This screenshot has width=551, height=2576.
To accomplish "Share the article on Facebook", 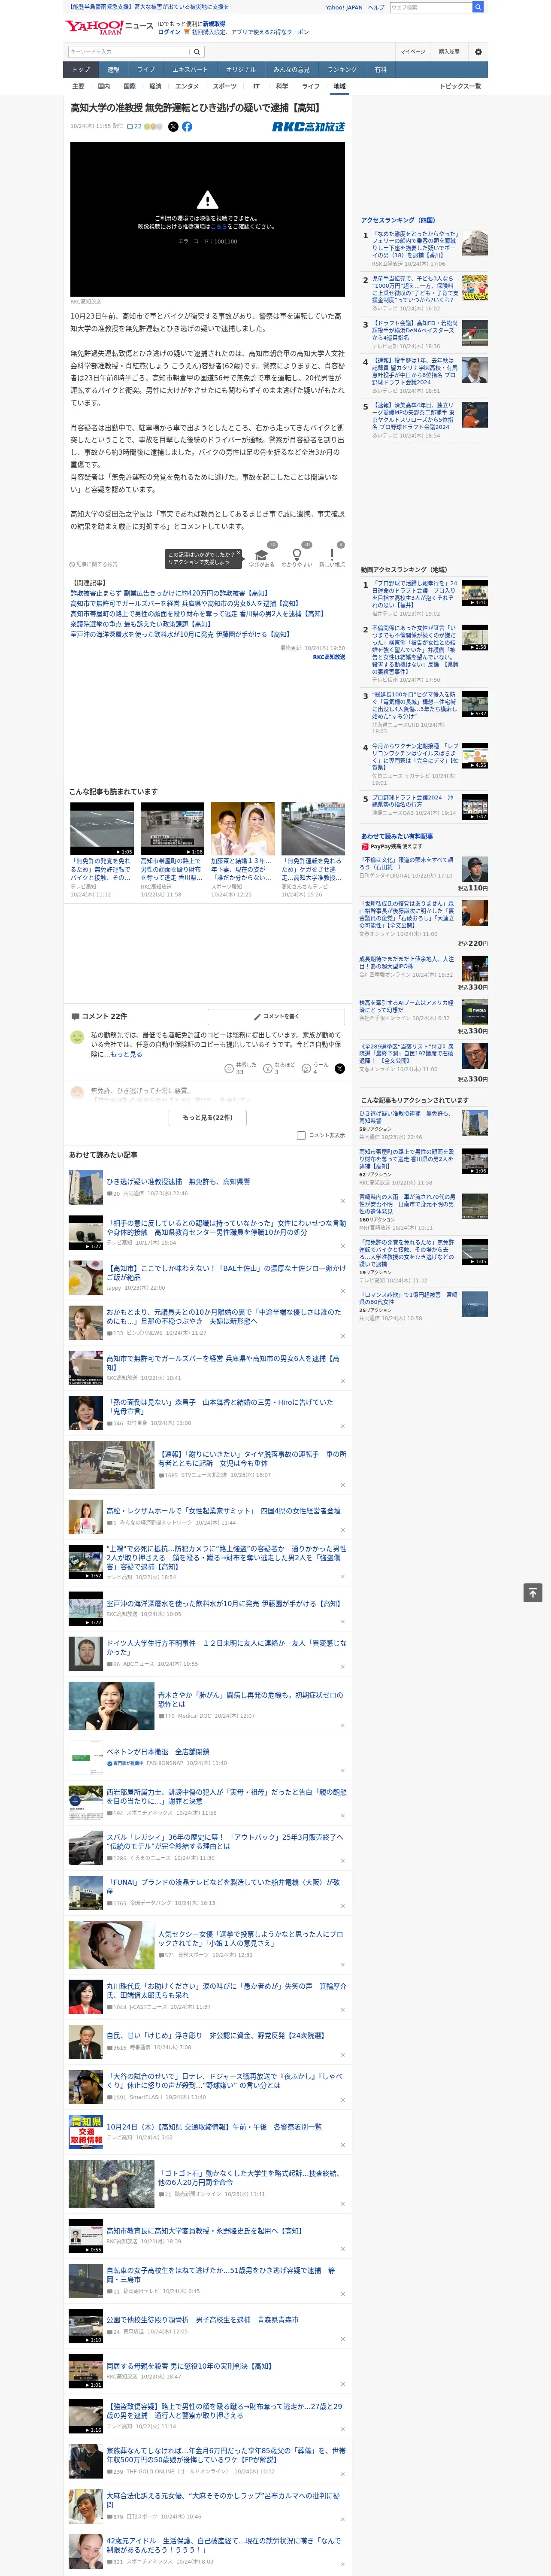I will (187, 127).
